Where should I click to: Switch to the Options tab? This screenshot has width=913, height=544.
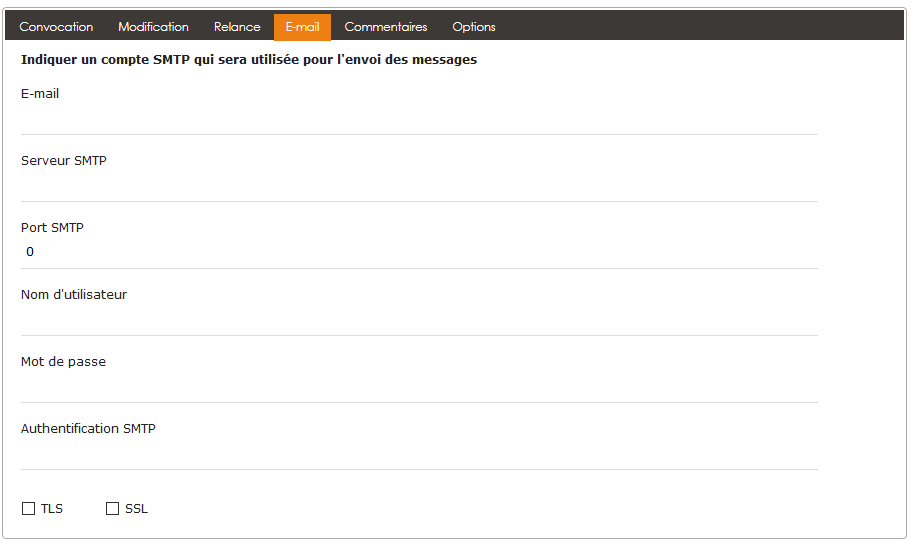pyautogui.click(x=473, y=27)
